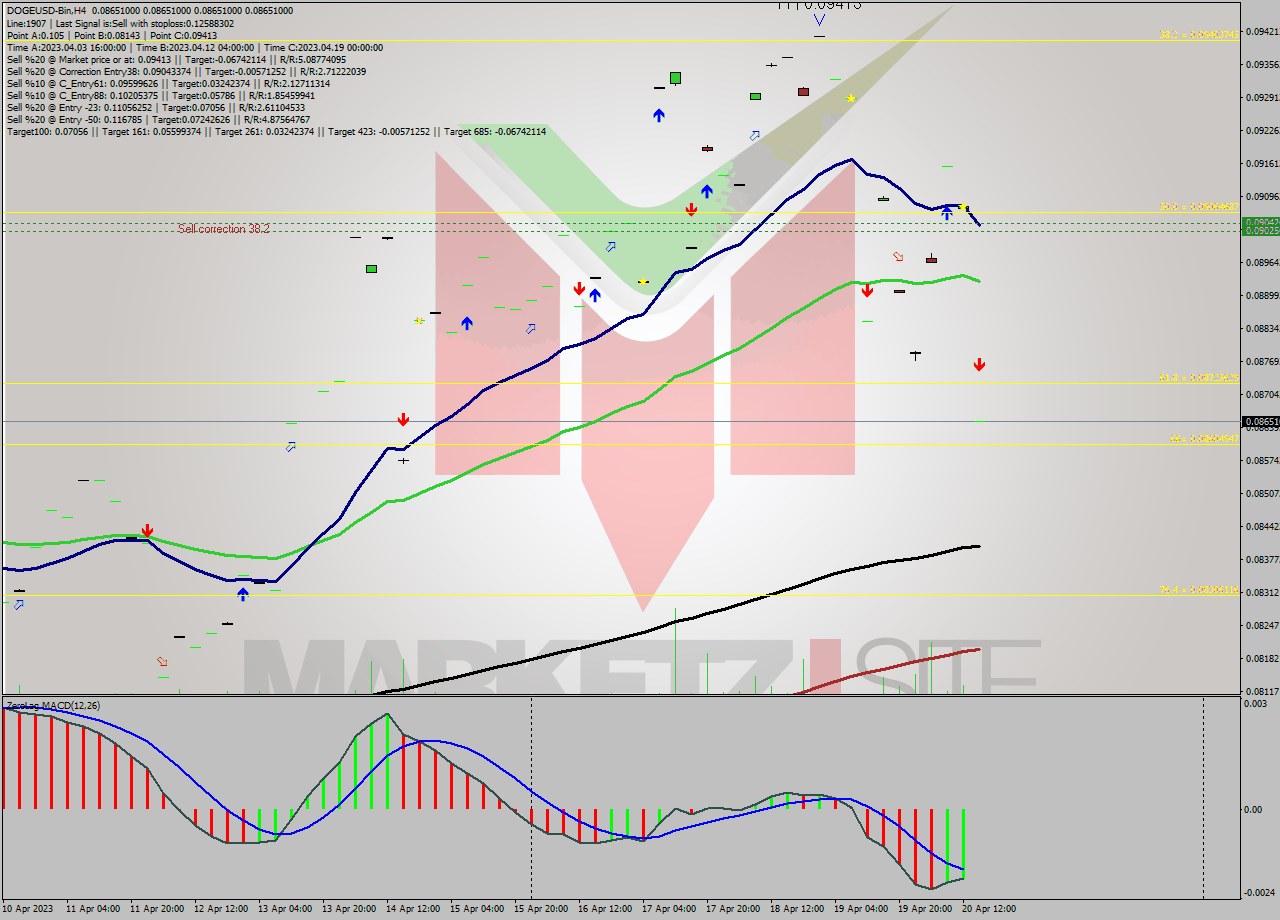Screen dimensions: 1280x920
Task: Click the '20 Apr 12:00' time label
Action: (x=989, y=909)
